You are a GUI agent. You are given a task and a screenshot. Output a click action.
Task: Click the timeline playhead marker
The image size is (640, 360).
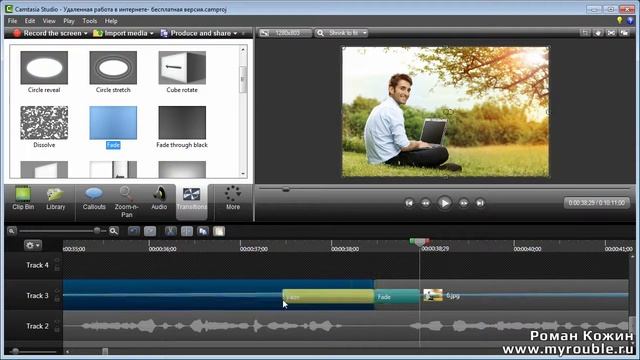click(x=420, y=242)
